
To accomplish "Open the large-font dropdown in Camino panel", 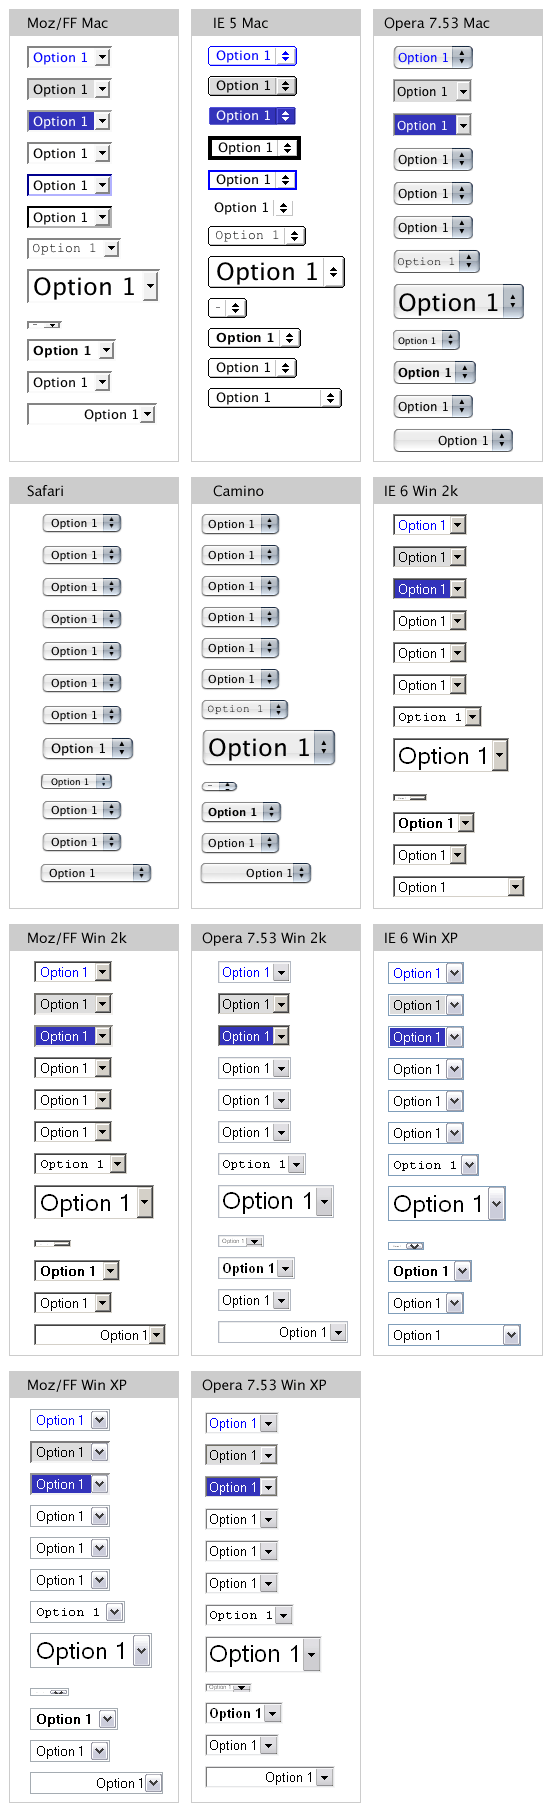I will coord(269,748).
